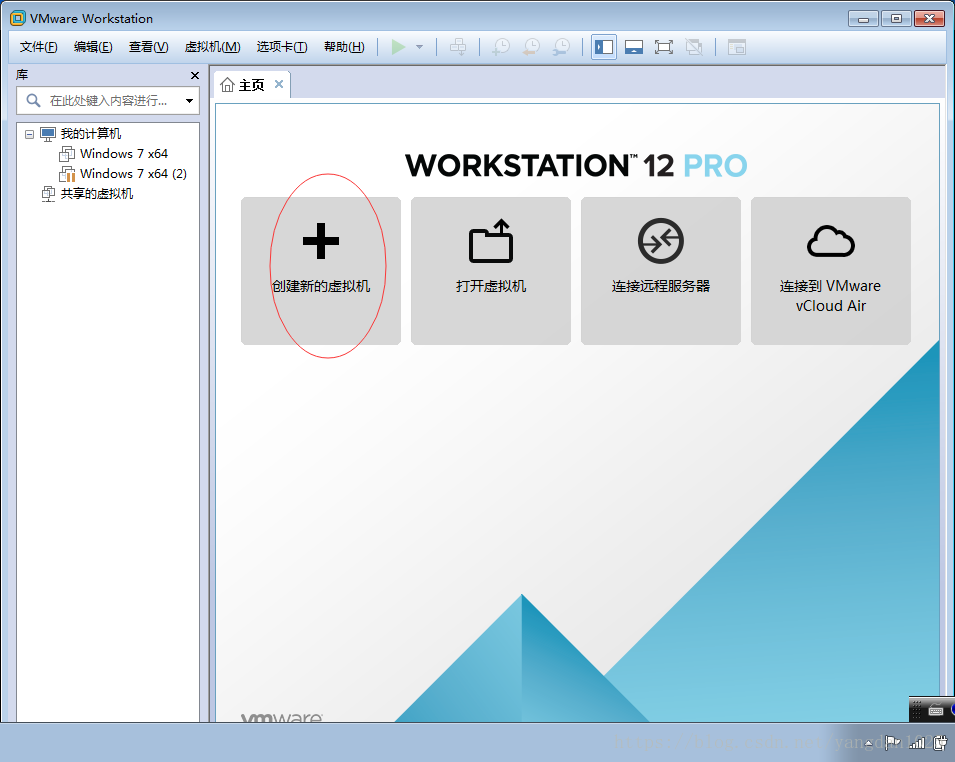Click the library search input field
The height and width of the screenshot is (762, 955).
click(108, 101)
